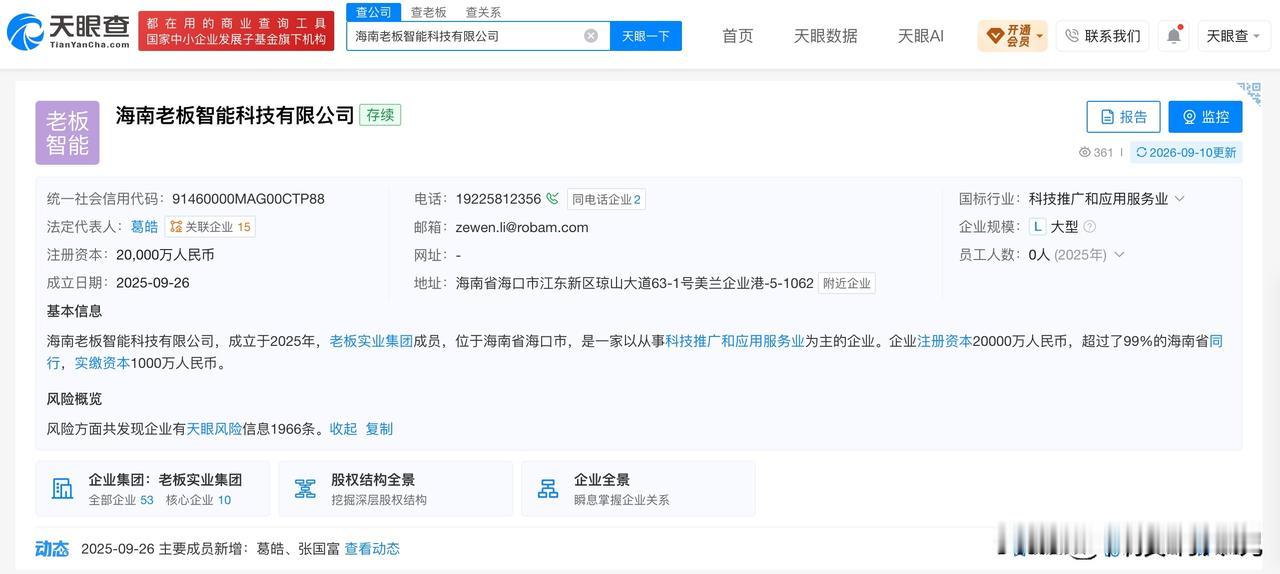Image resolution: width=1280 pixels, height=574 pixels.
Task: Click 查看动态 link
Action: tap(372, 548)
